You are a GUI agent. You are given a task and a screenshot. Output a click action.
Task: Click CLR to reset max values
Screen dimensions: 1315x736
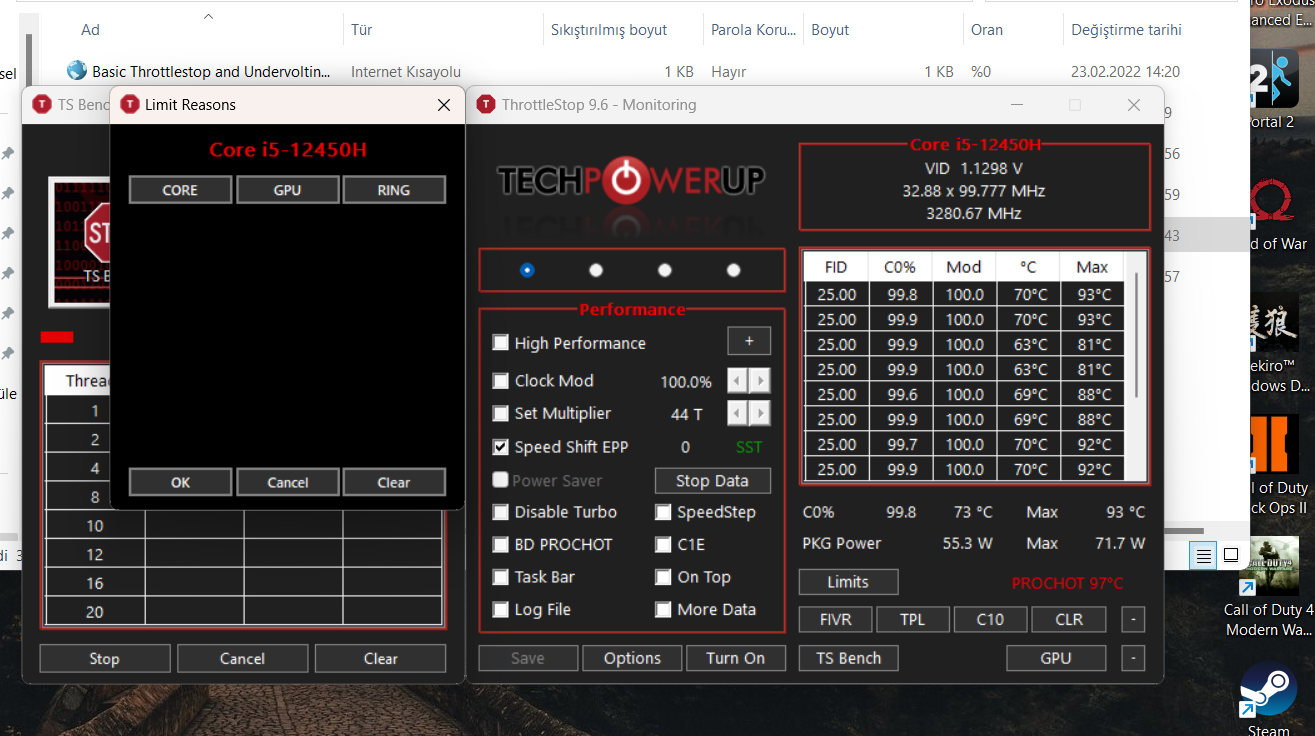click(x=1069, y=619)
